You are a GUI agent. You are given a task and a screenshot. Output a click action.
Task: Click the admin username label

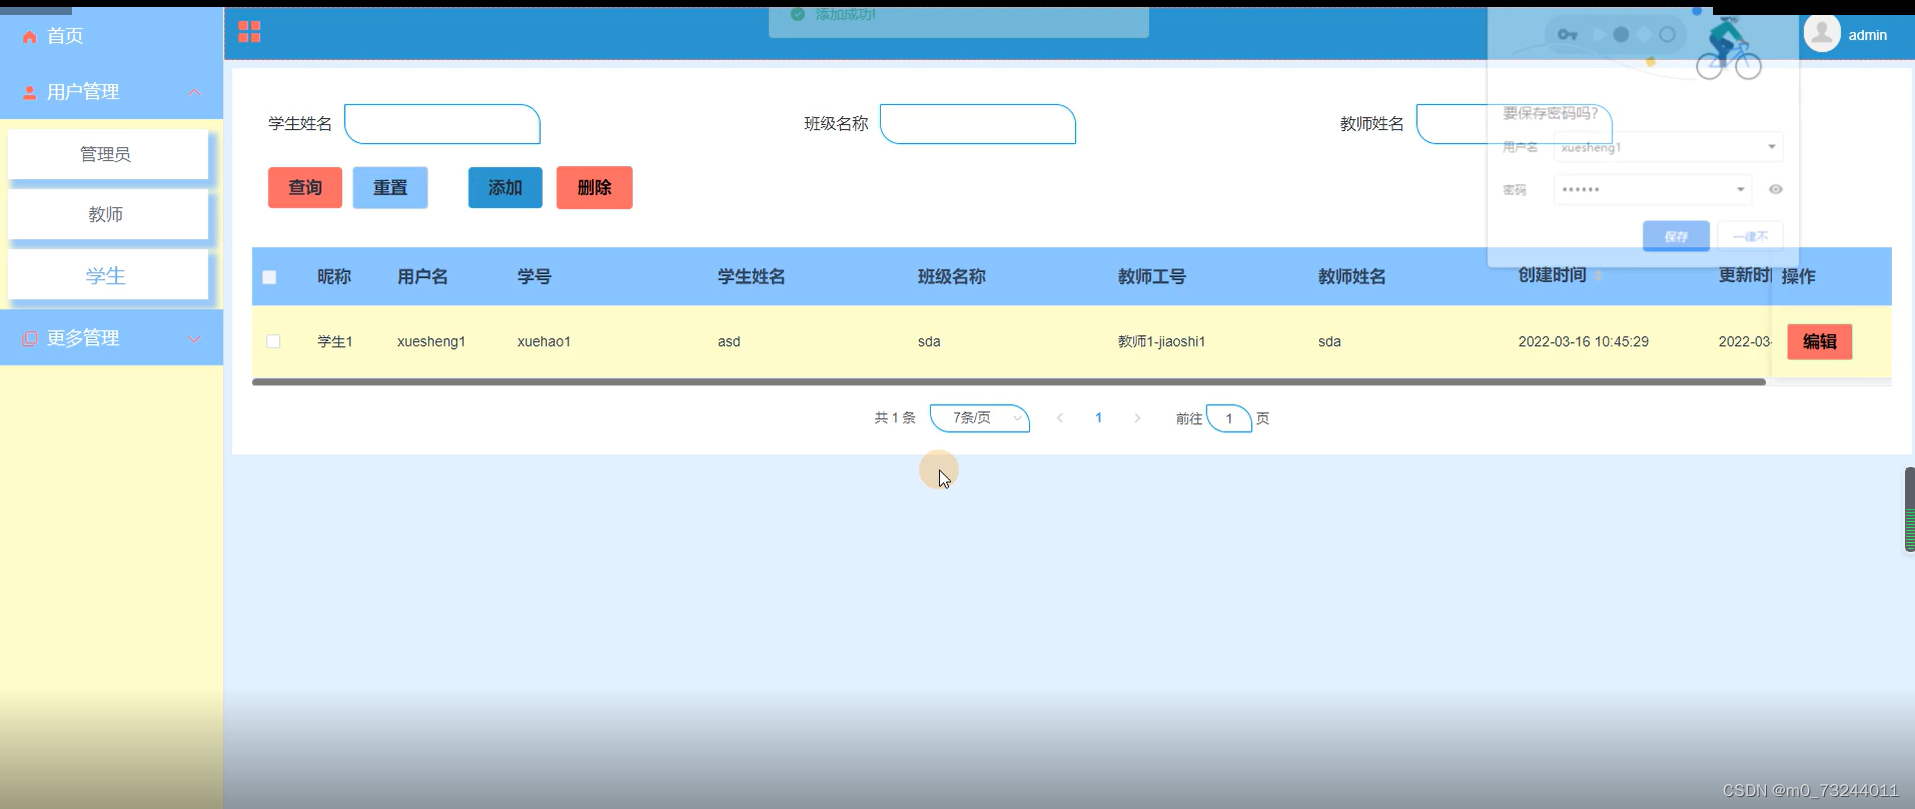(x=1867, y=35)
